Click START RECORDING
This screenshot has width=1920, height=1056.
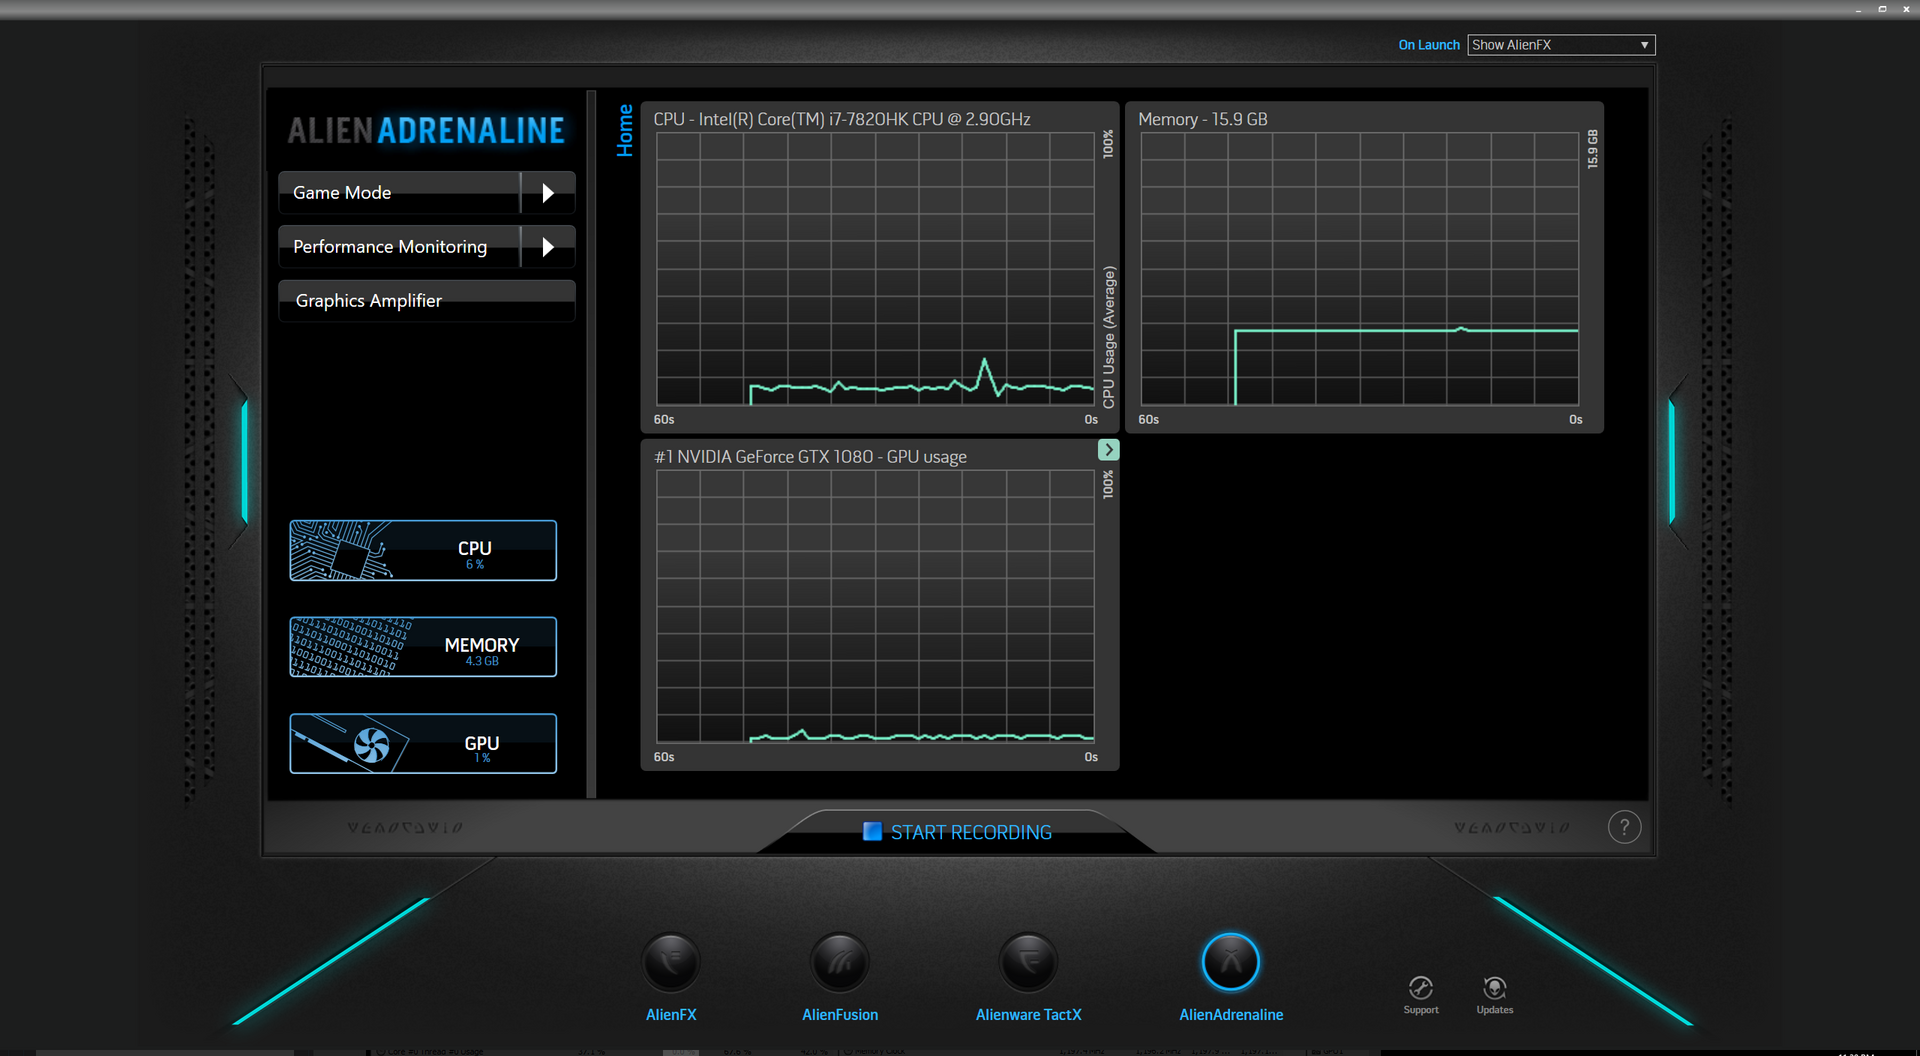point(957,832)
